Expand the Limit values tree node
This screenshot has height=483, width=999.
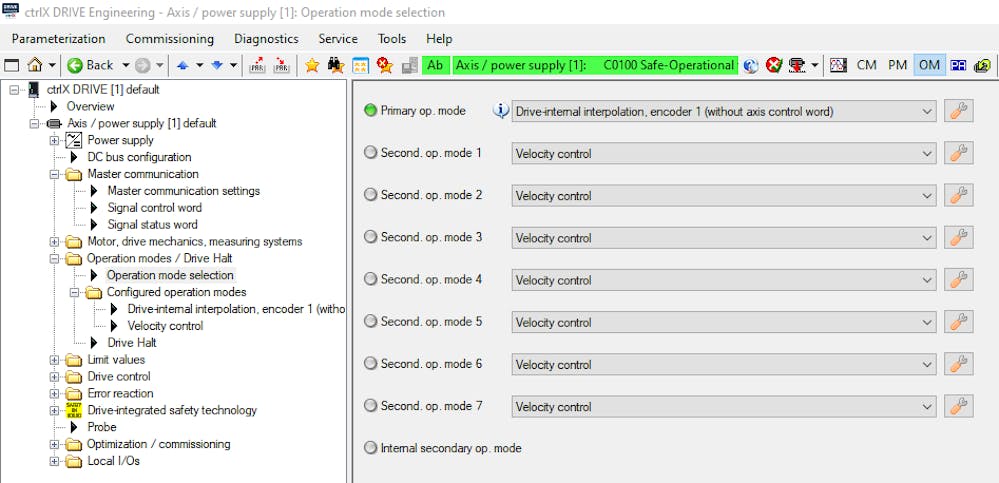(x=54, y=360)
